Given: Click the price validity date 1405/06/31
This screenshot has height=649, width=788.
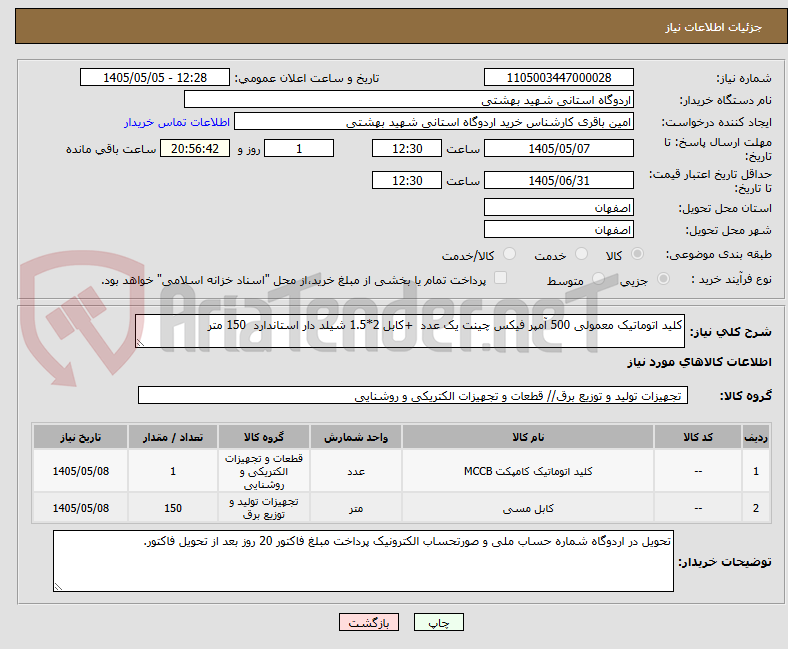Looking at the screenshot, I should (559, 180).
